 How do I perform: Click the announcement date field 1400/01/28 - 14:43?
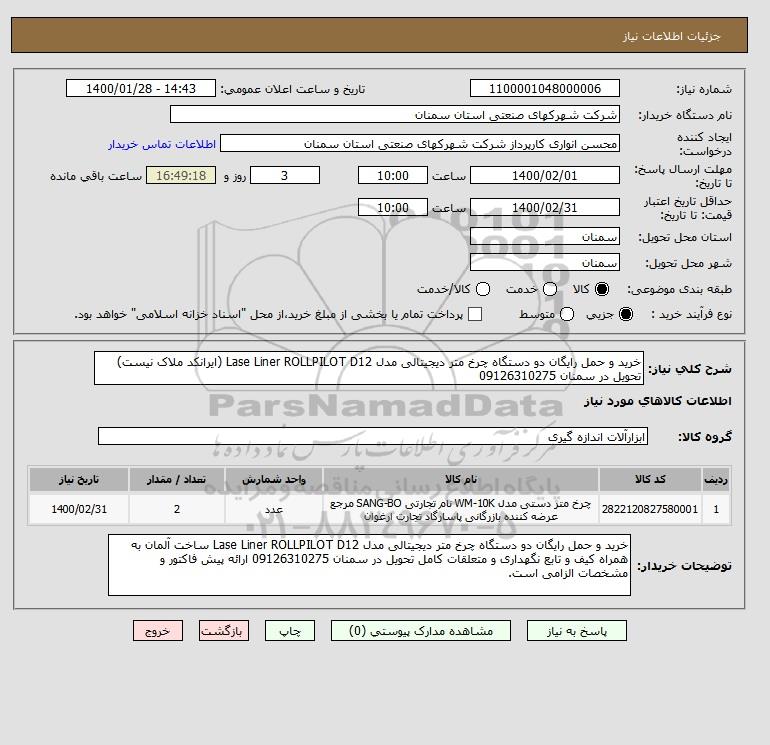pyautogui.click(x=141, y=88)
